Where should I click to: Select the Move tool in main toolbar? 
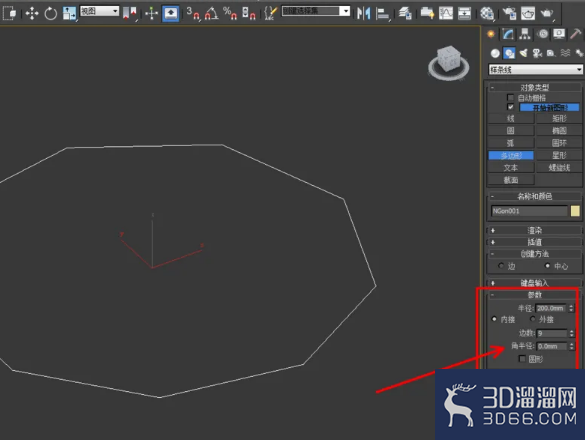click(x=32, y=13)
